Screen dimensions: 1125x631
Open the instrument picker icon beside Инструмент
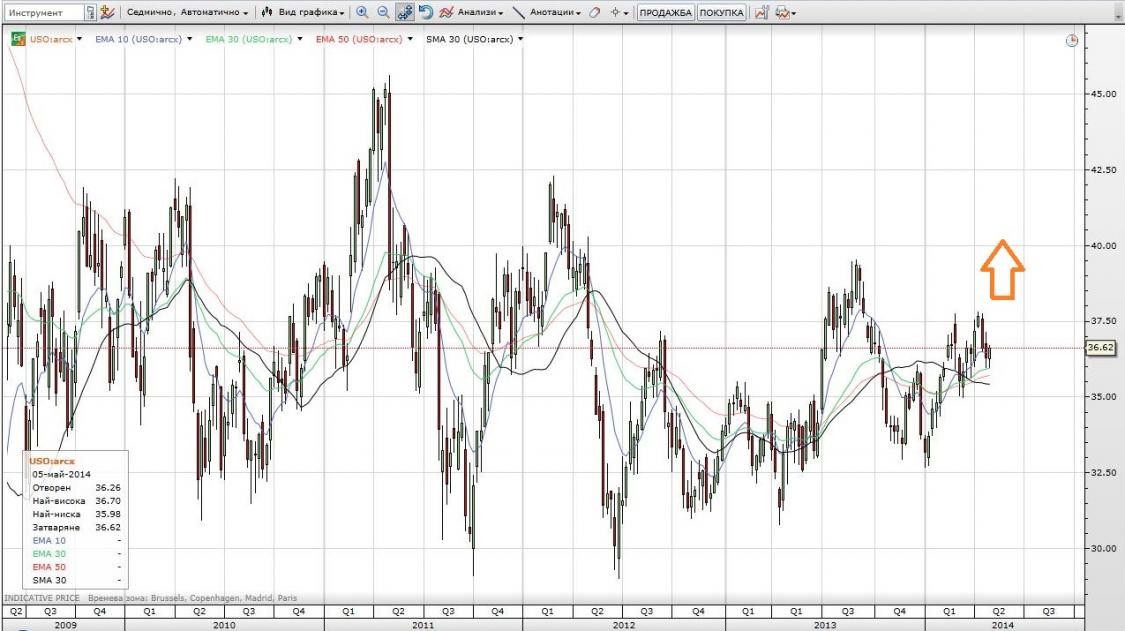click(90, 12)
